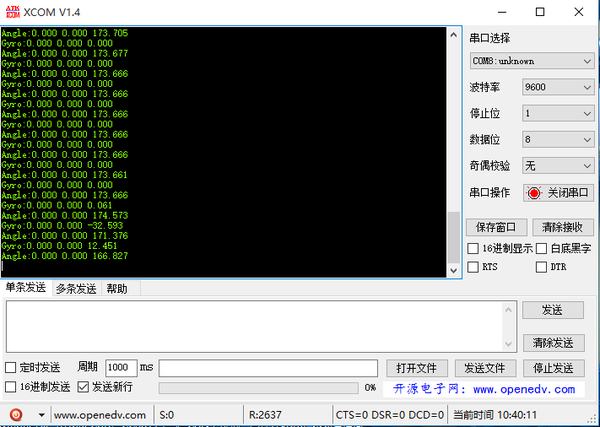The width and height of the screenshot is (600, 427).
Task: Click the 串口选择 label
Action: point(490,38)
